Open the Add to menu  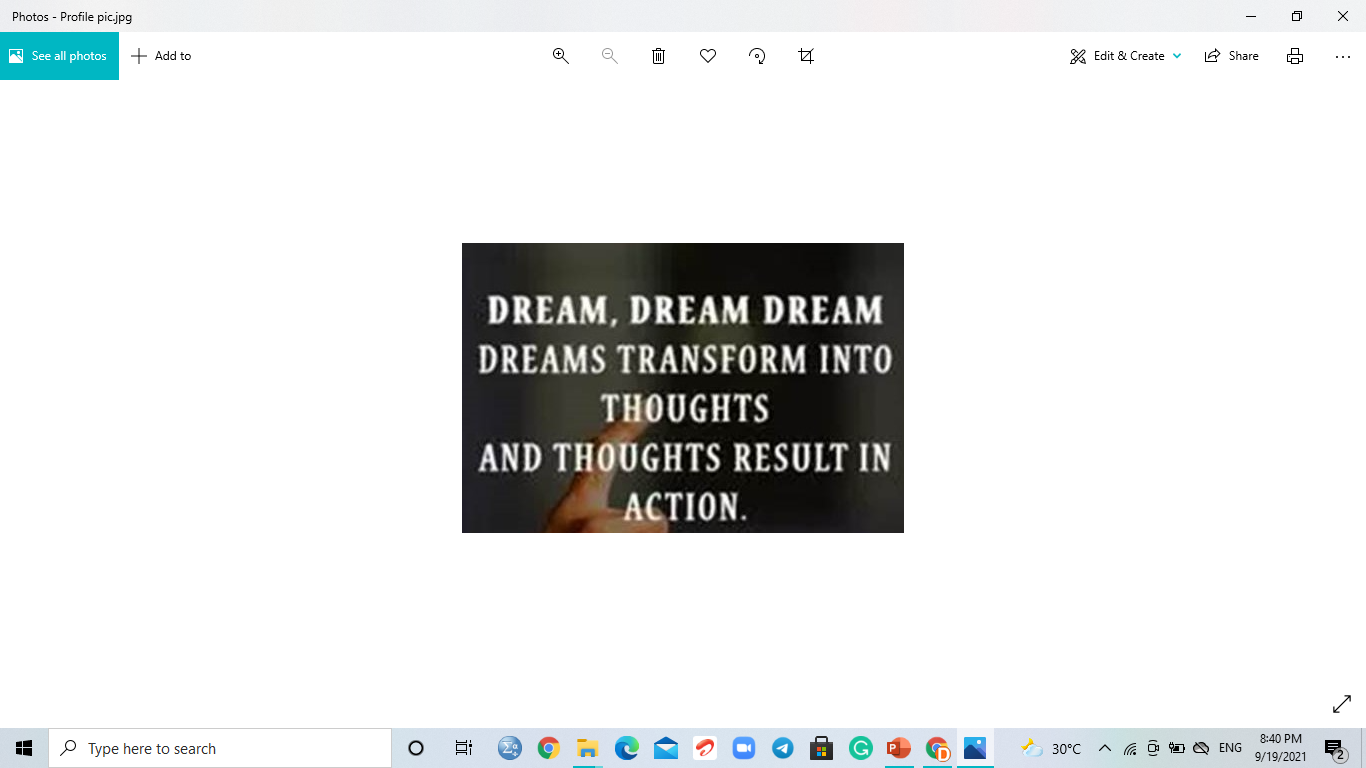161,56
